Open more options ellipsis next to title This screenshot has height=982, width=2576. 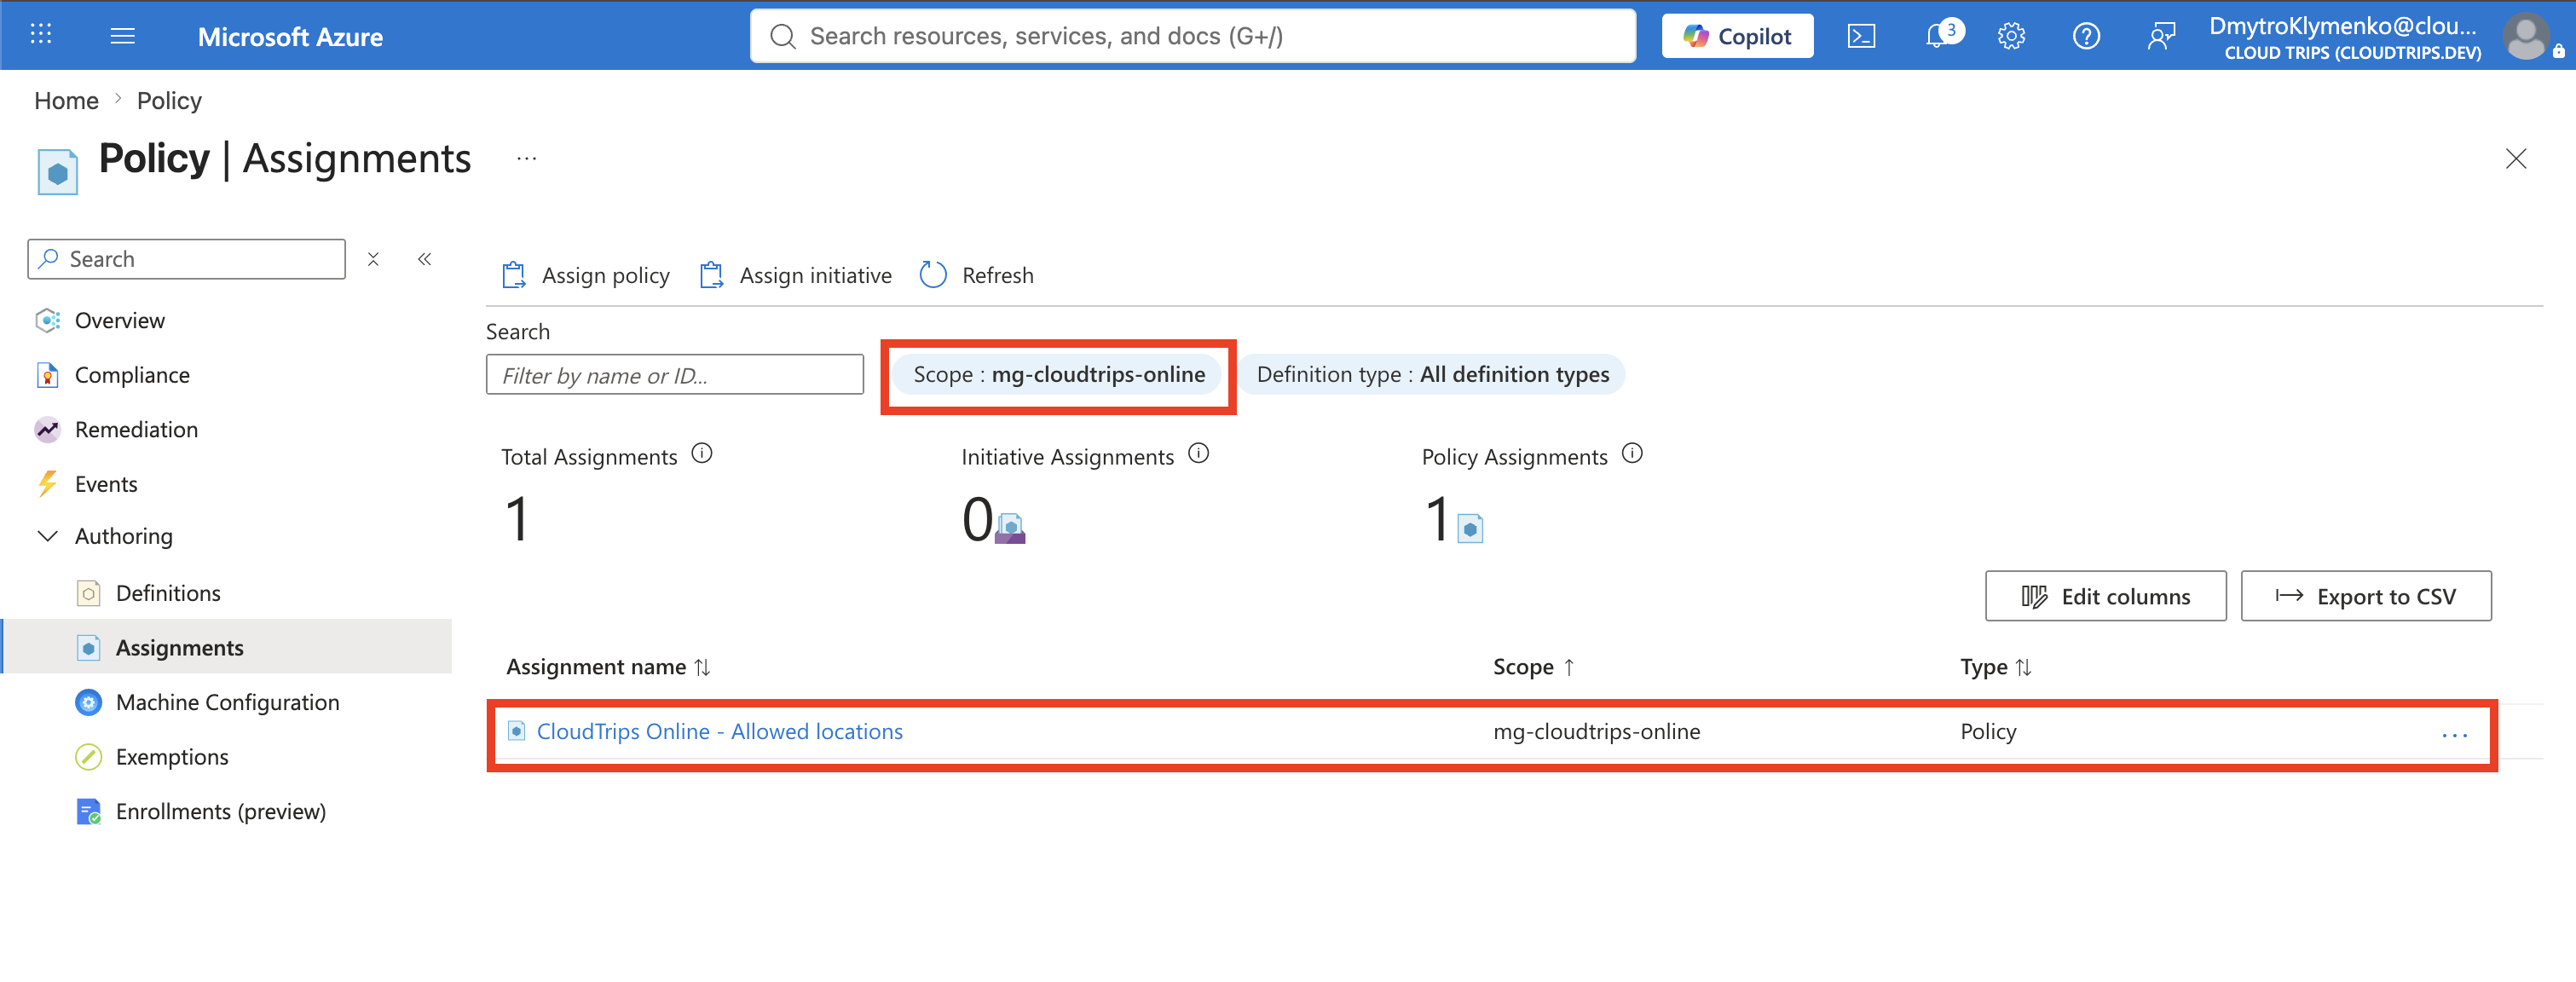point(527,158)
